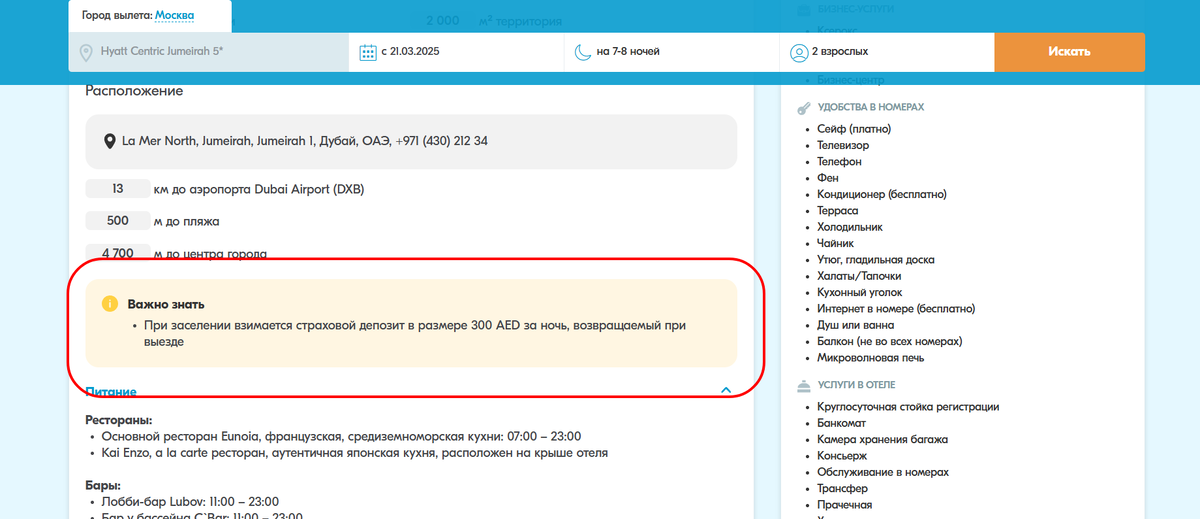
Task: Click Круглосуточная стойка регистрации item
Action: click(x=908, y=407)
